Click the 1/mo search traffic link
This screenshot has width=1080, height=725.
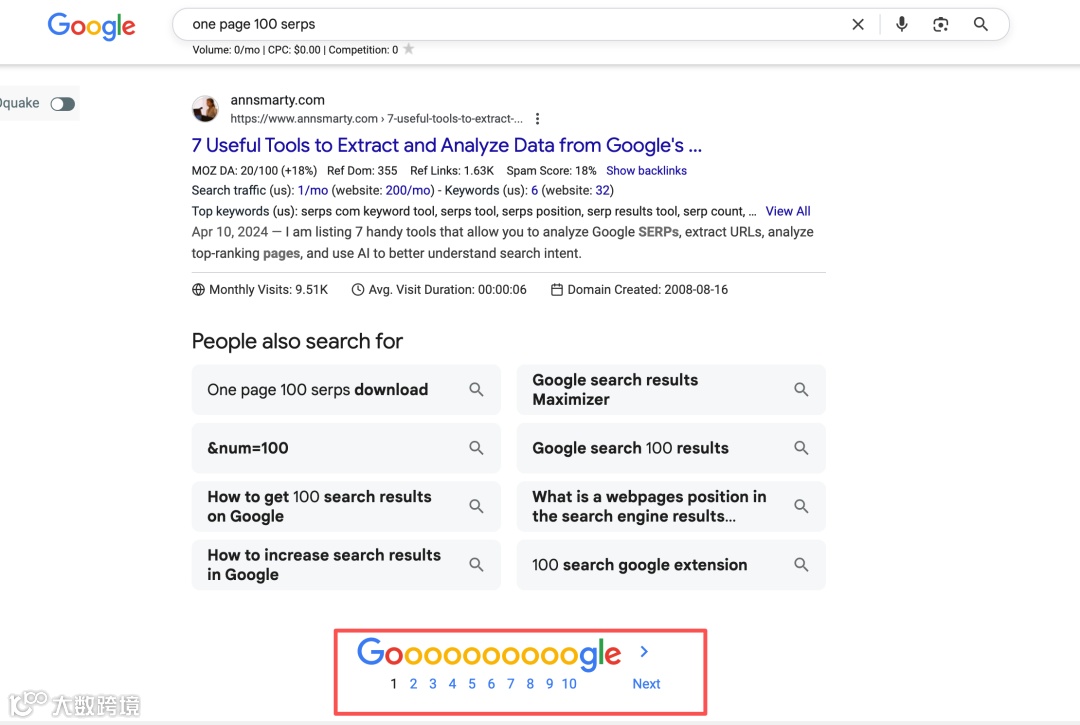(x=313, y=191)
